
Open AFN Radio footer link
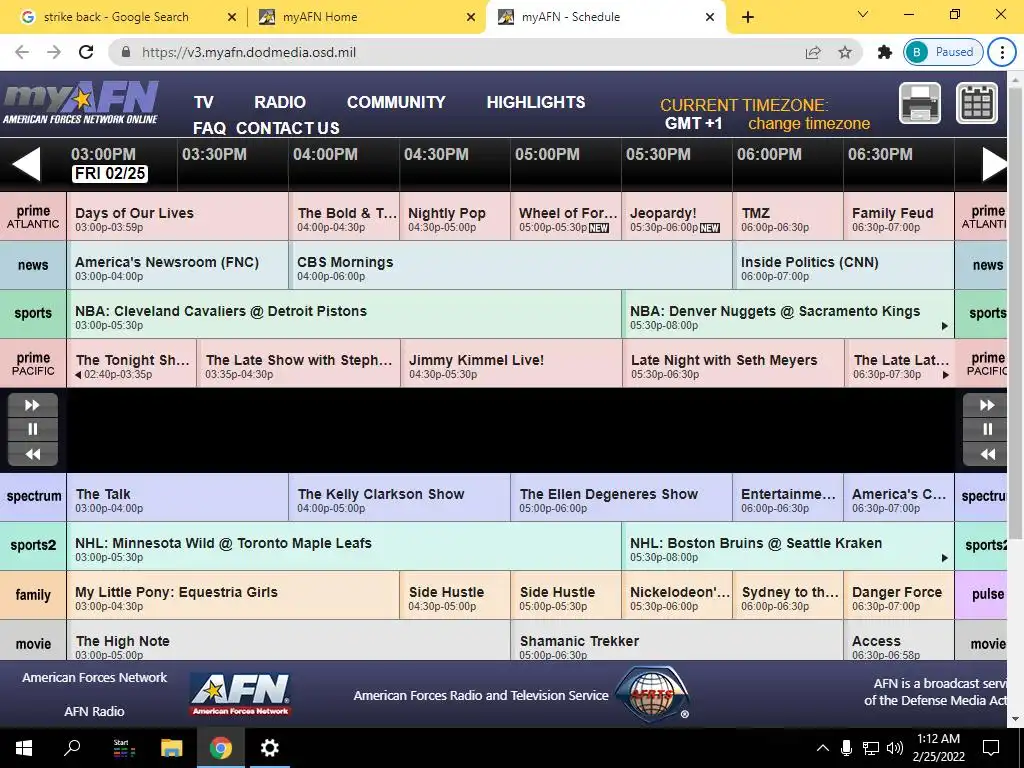94,712
